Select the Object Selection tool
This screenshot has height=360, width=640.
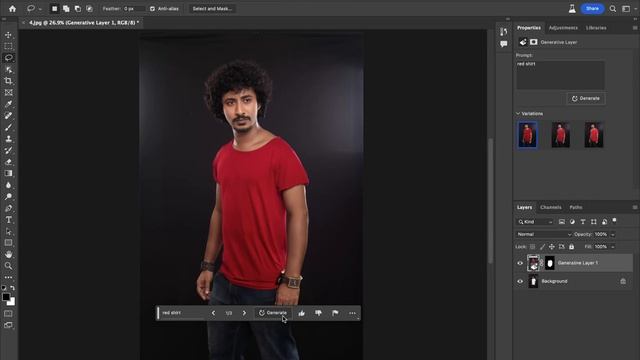tap(8, 69)
